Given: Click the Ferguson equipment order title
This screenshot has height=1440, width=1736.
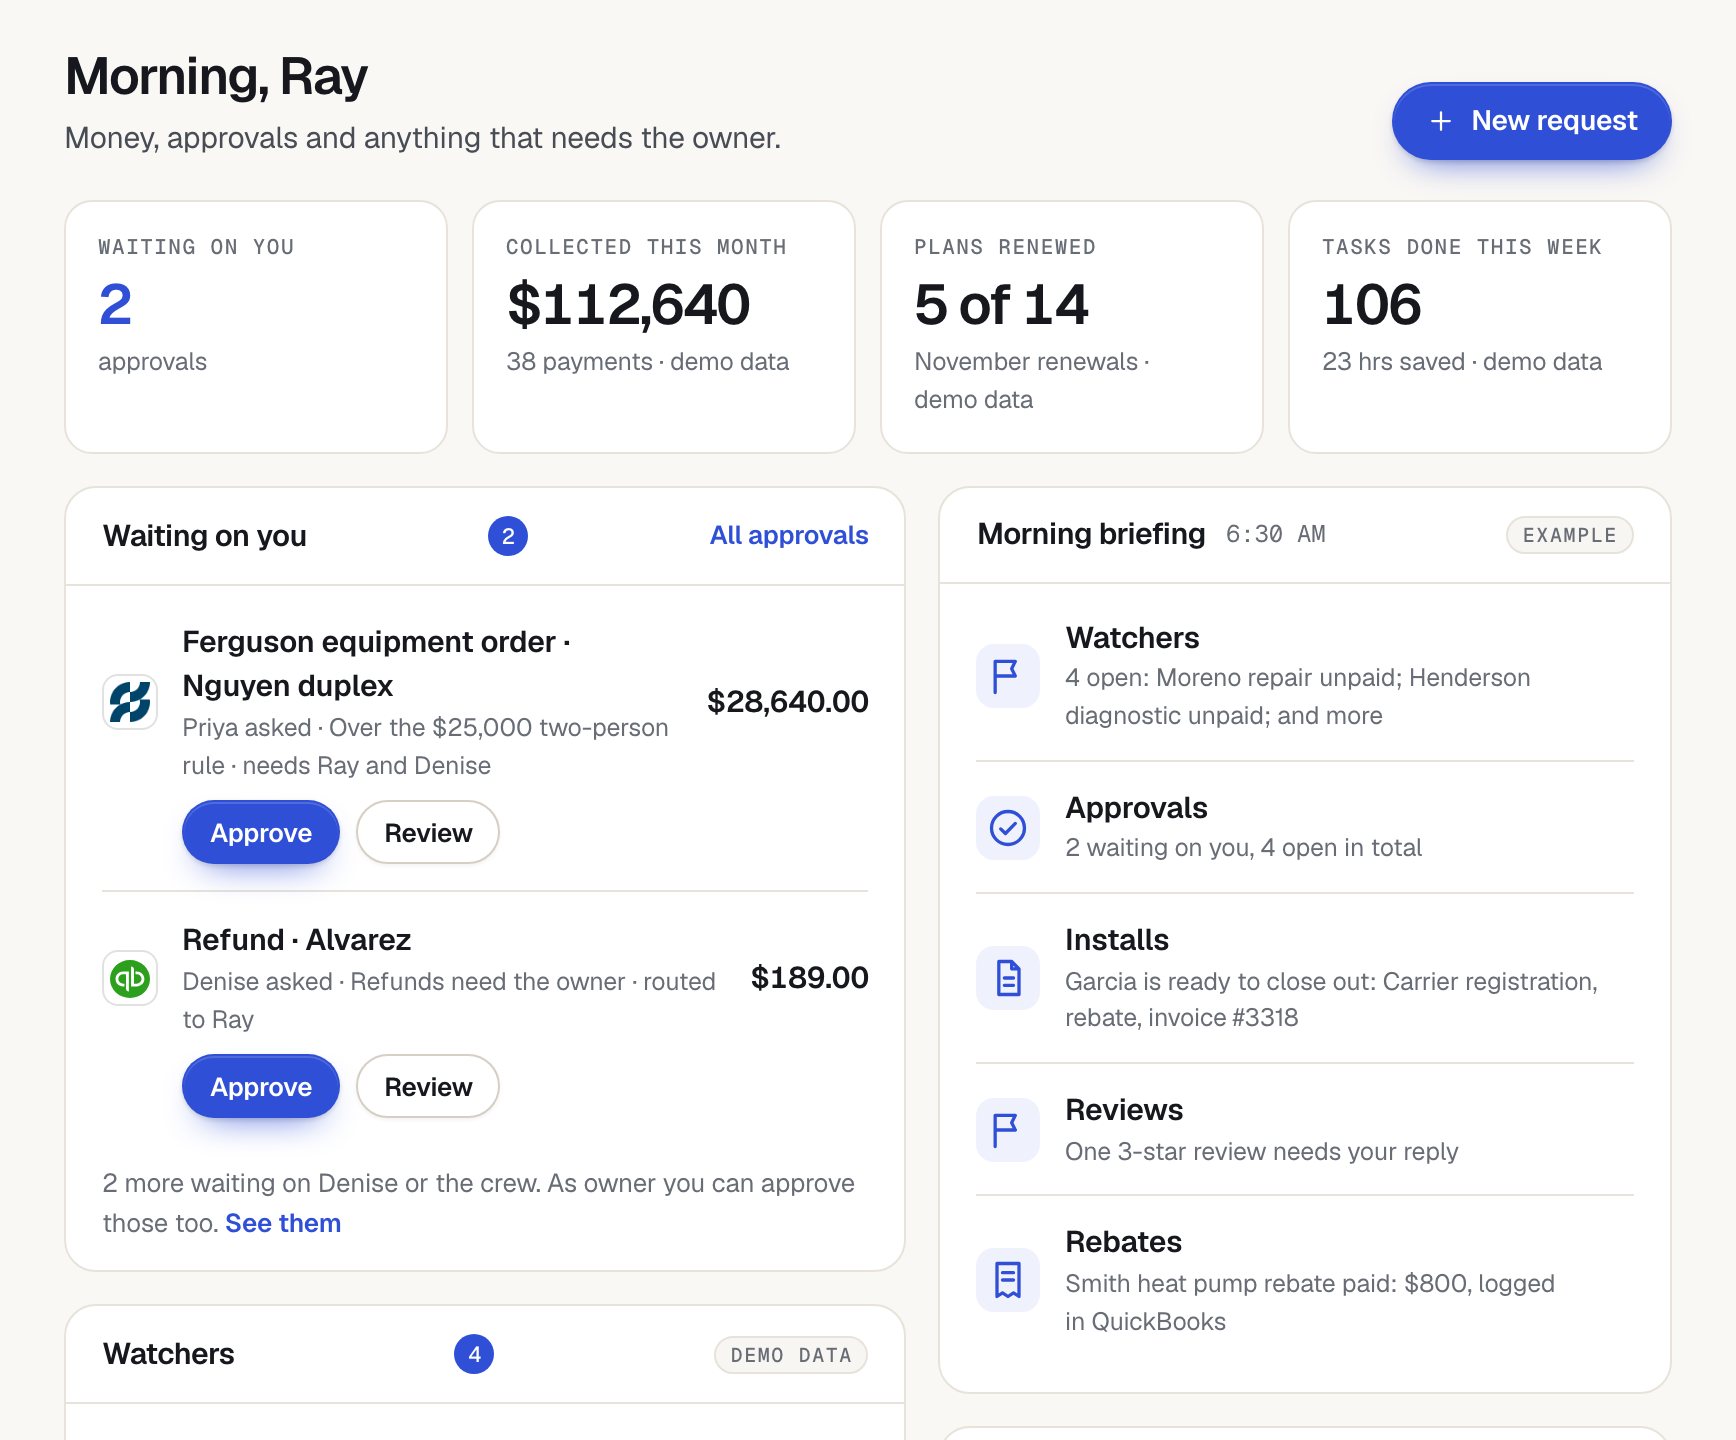Looking at the screenshot, I should click(x=377, y=663).
